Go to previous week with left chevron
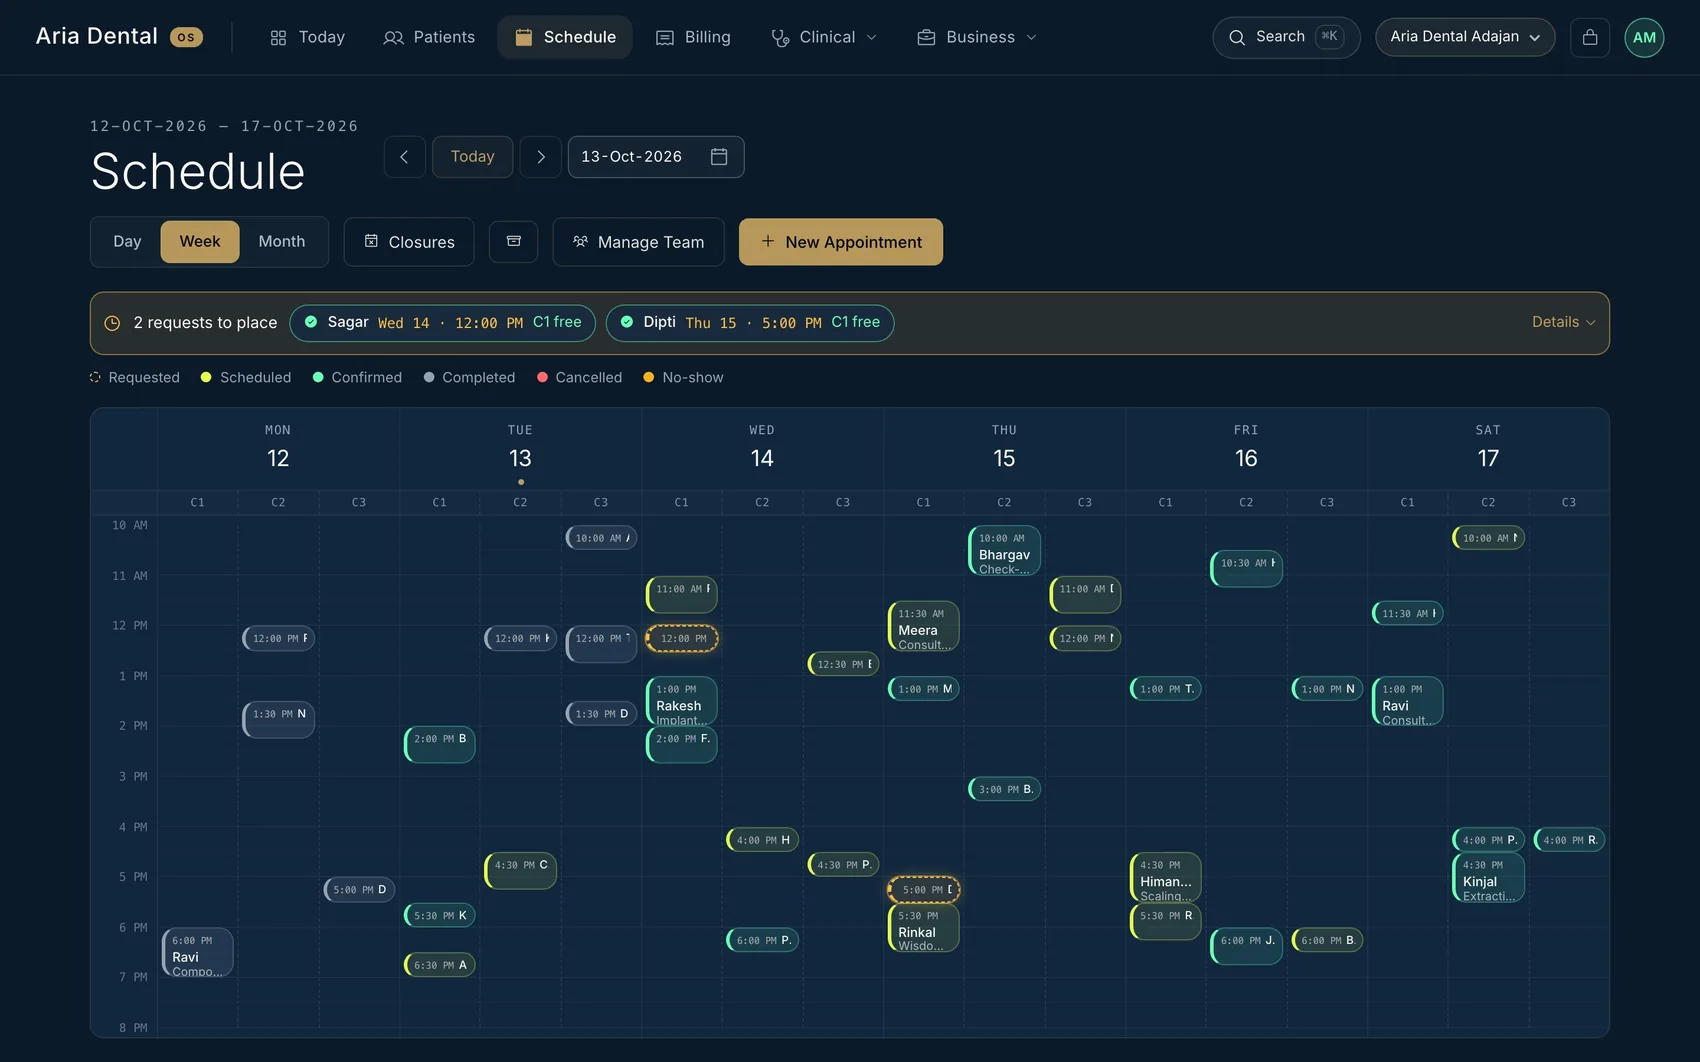 point(404,156)
